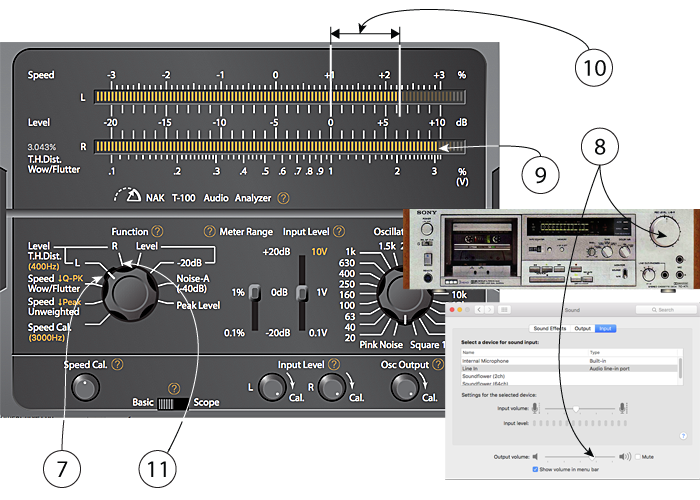This screenshot has width=700, height=500.
Task: Click the 0.1% meter range label
Action: point(234,333)
